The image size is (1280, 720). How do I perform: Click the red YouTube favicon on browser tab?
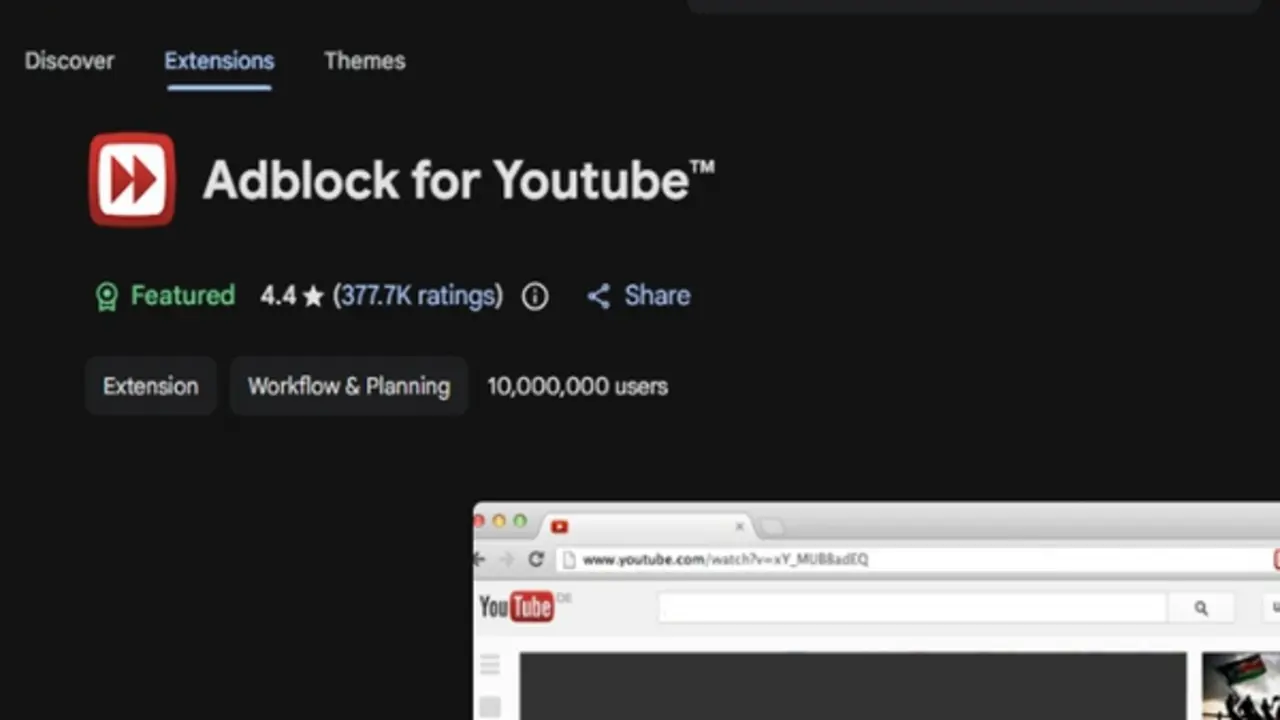point(559,526)
